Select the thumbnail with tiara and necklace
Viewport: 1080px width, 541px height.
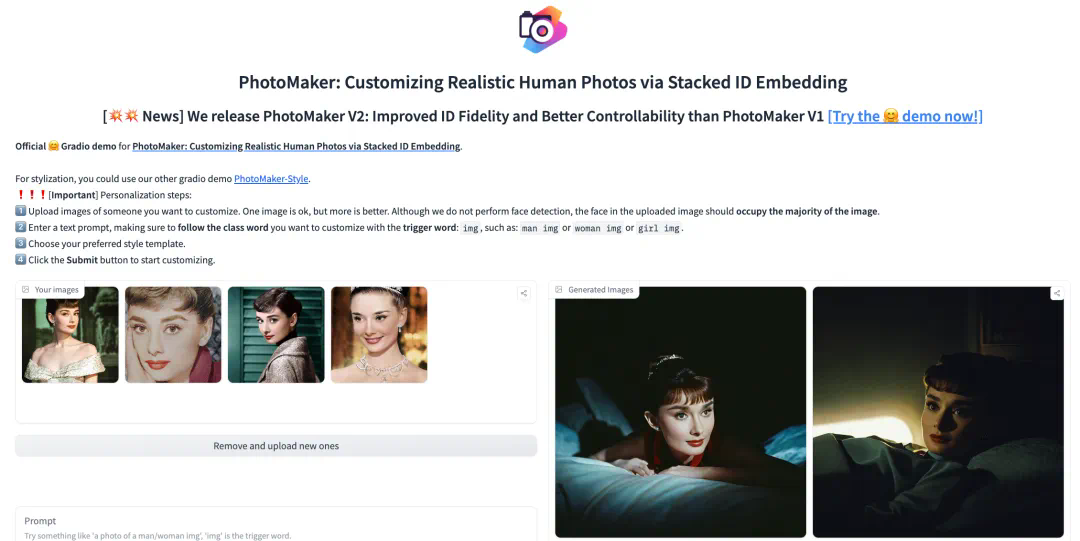click(x=379, y=335)
